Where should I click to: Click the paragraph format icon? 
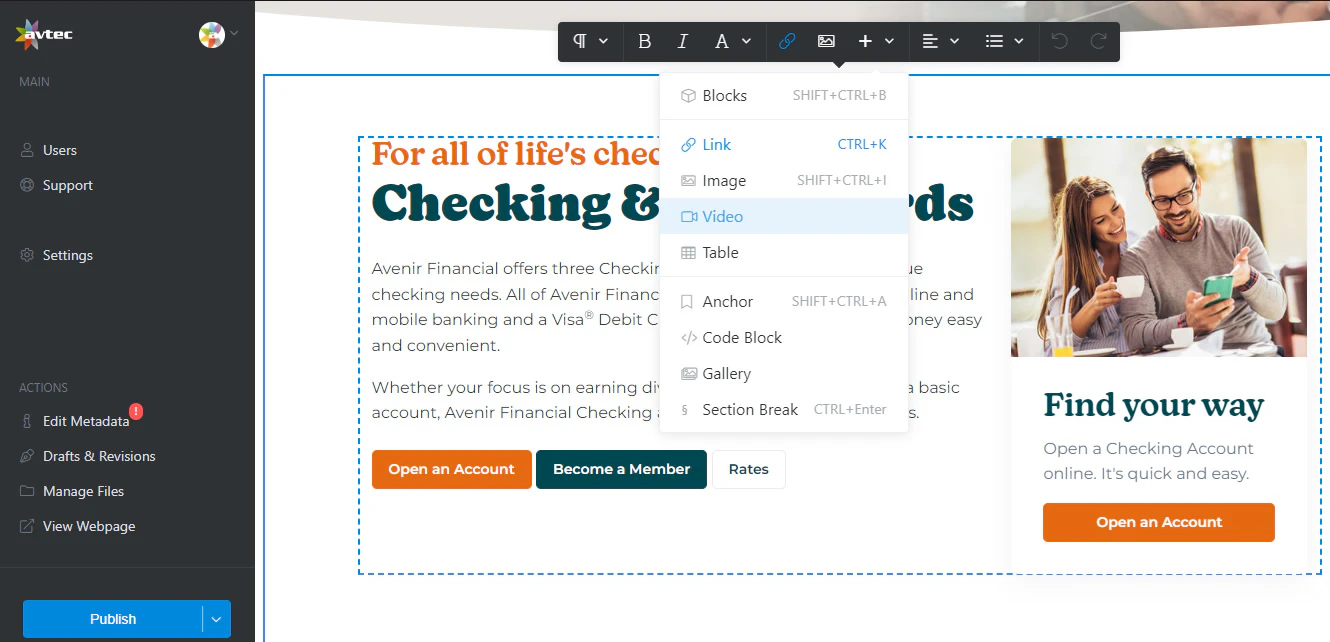pos(580,41)
